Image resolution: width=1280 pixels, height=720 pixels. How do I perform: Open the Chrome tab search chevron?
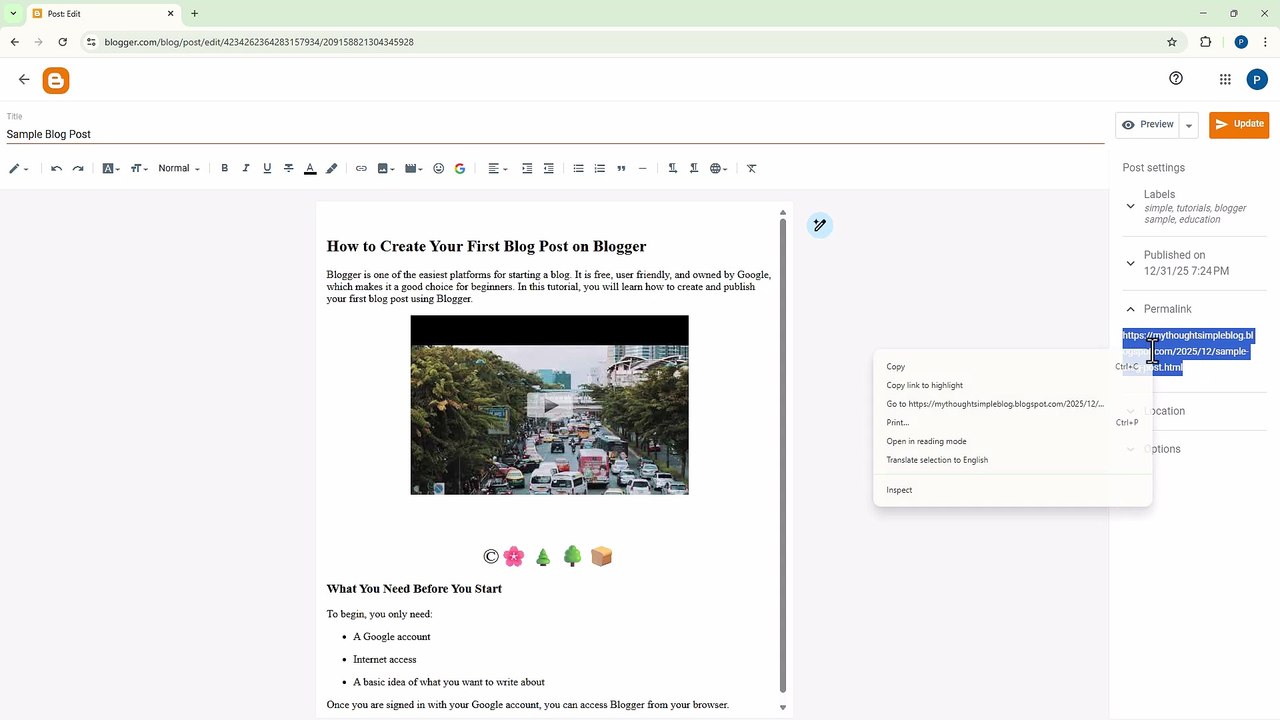click(x=13, y=14)
